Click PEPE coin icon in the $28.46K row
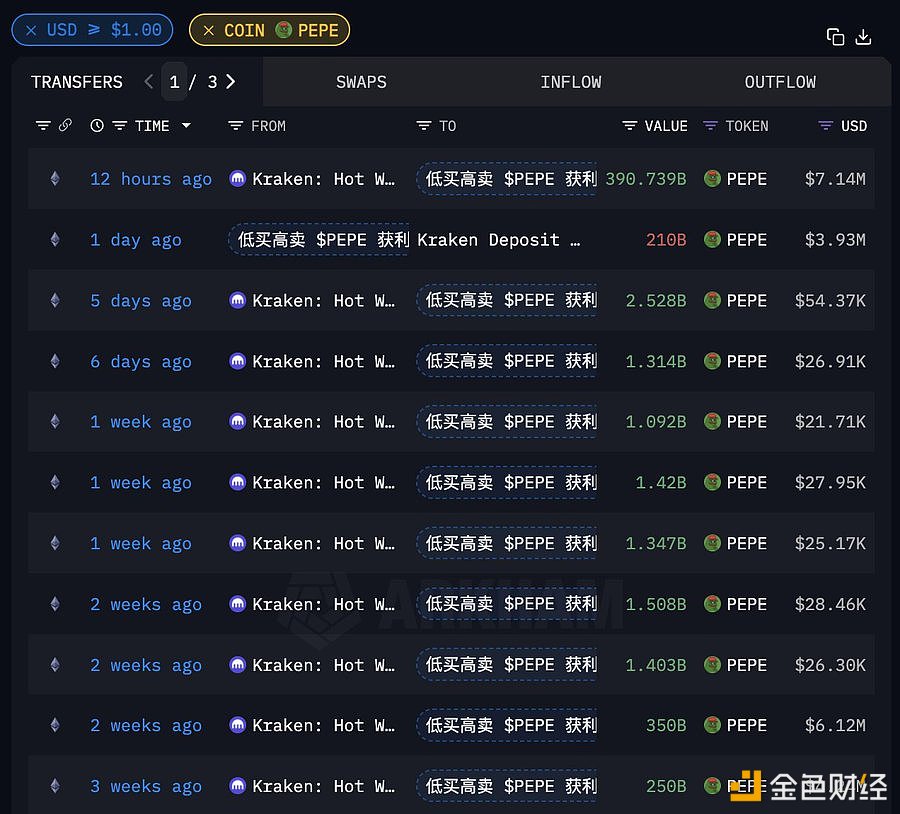This screenshot has height=814, width=900. pyautogui.click(x=712, y=604)
